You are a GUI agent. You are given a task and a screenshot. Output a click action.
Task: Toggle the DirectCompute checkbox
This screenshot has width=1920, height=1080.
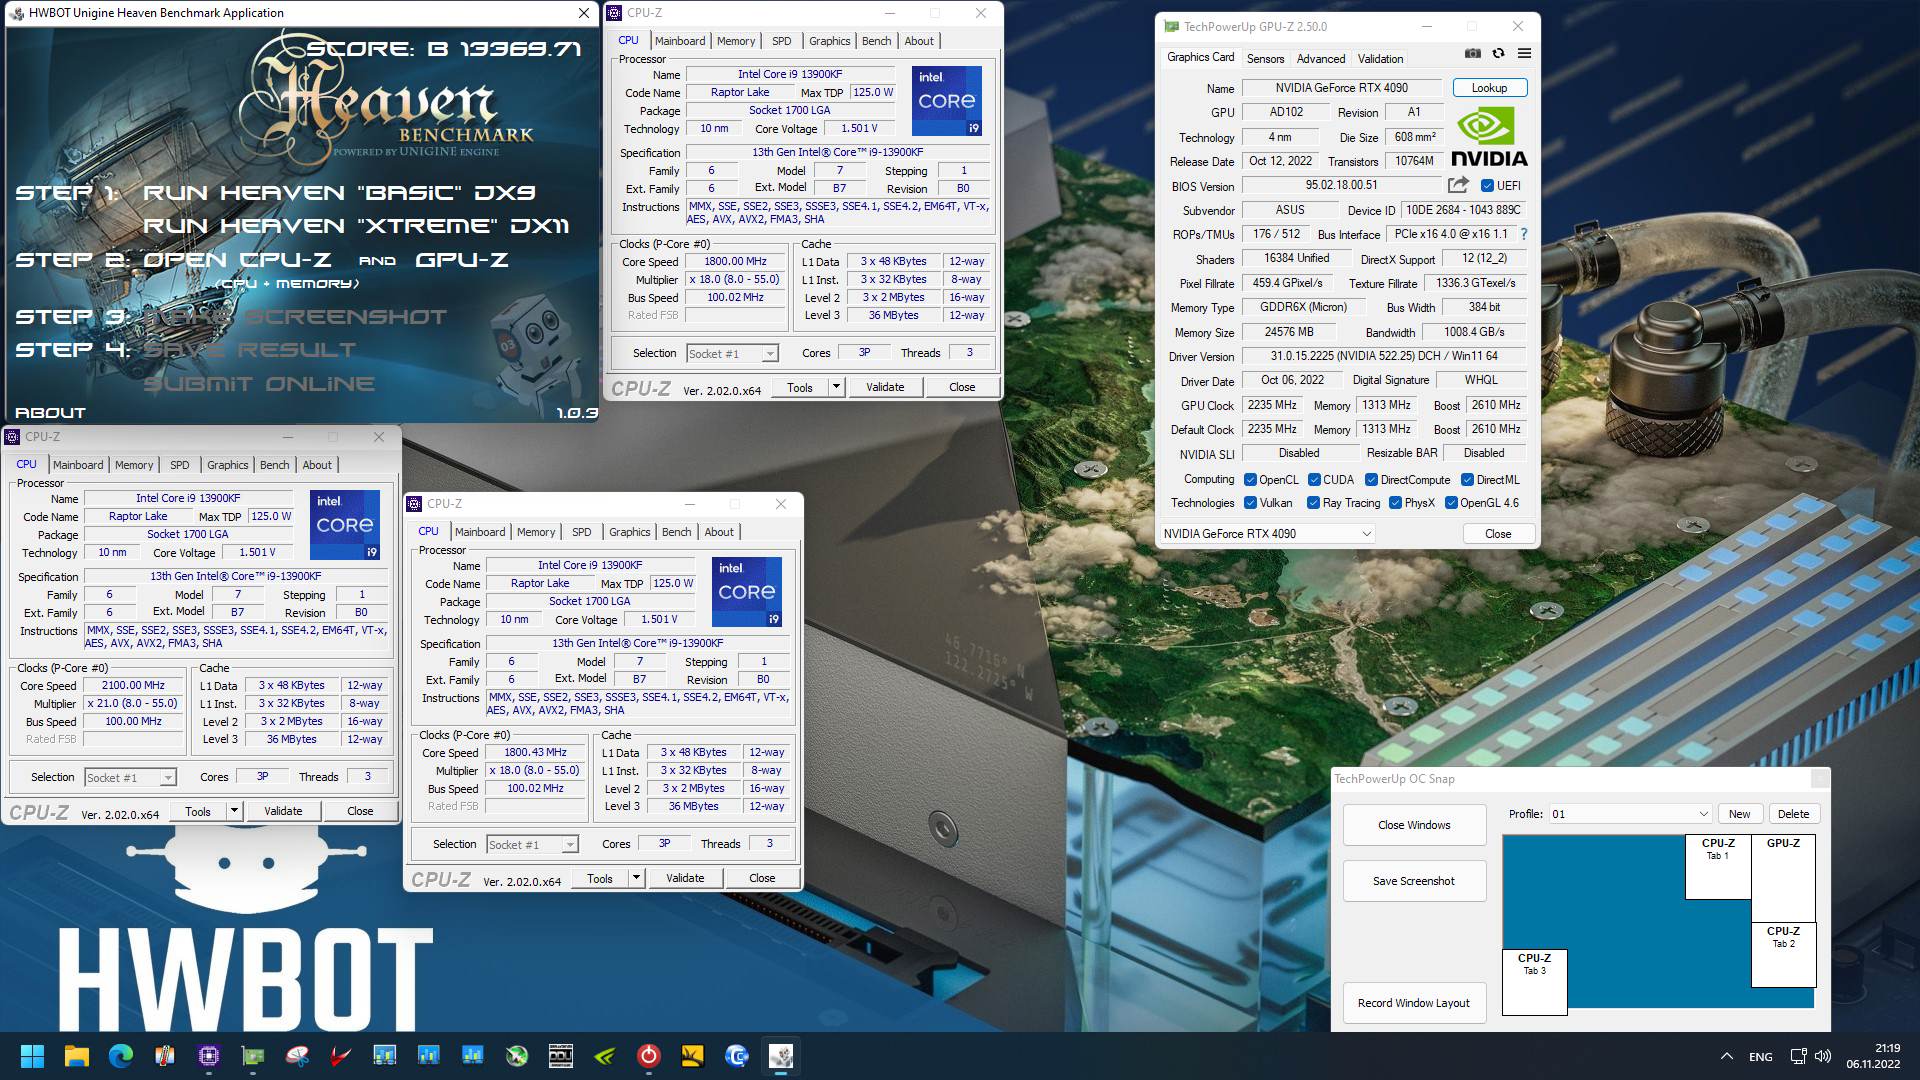point(1372,480)
